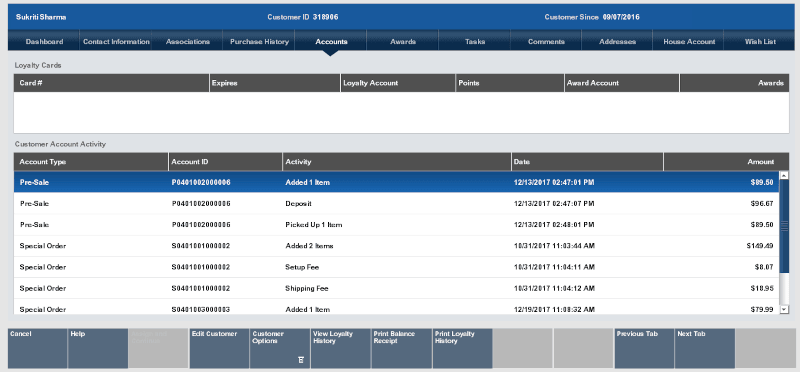The height and width of the screenshot is (372, 800).
Task: Go to the Previous Tab button
Action: (644, 349)
